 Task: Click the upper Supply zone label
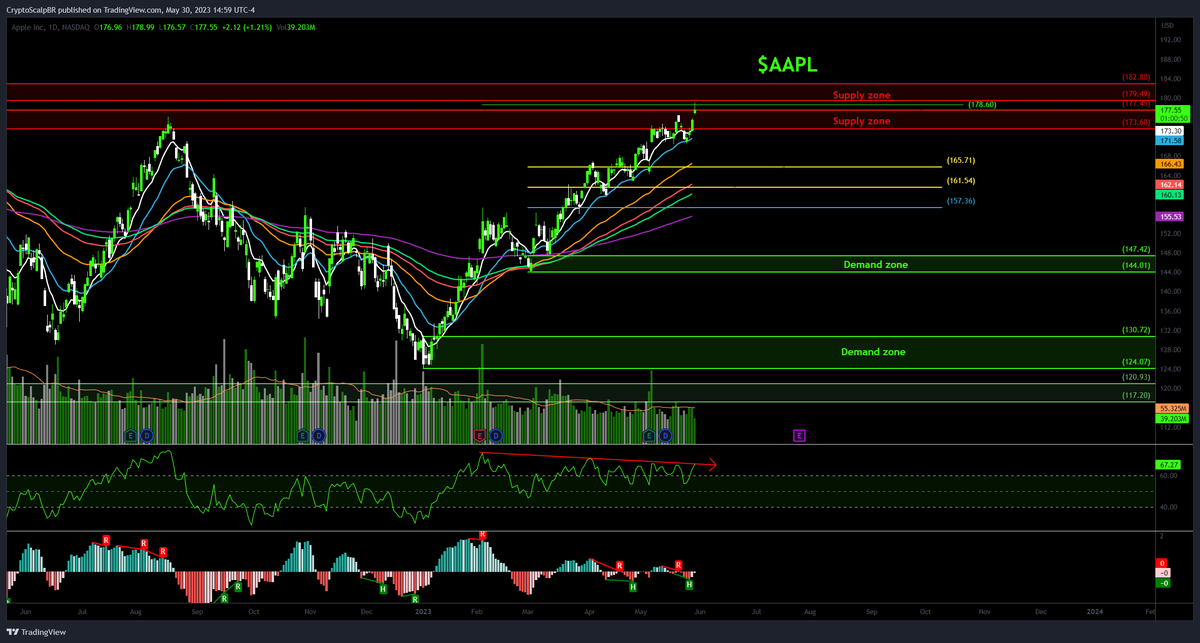coord(861,95)
